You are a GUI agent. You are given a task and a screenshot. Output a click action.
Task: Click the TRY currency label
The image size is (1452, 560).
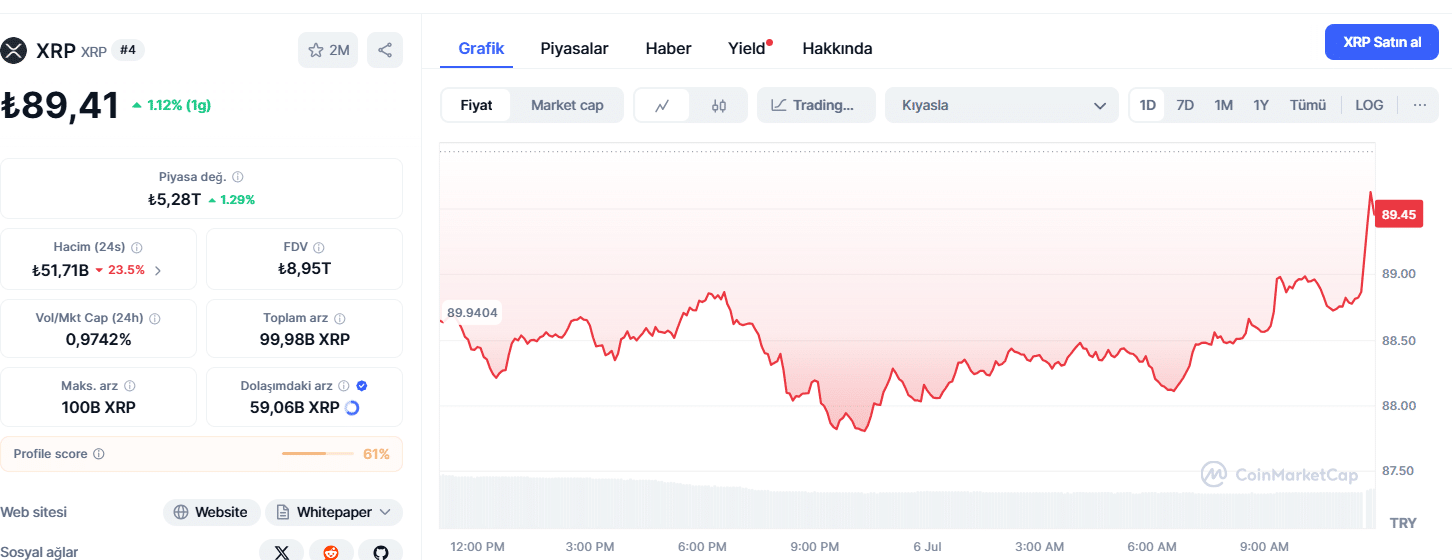[x=1403, y=523]
